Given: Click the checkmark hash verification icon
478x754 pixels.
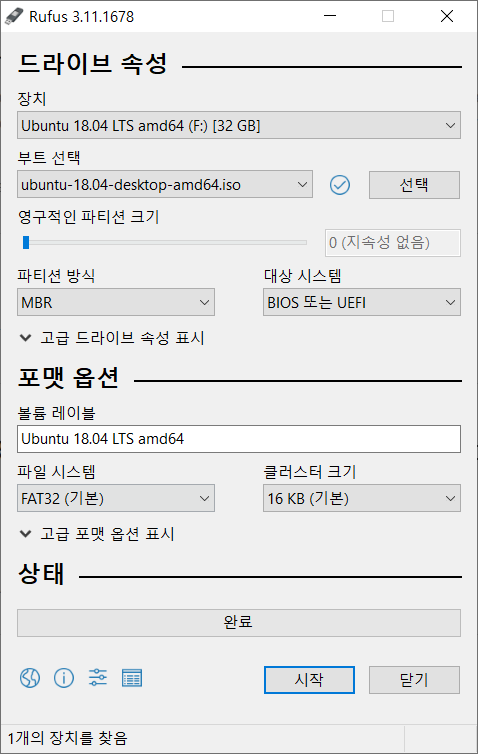Looking at the screenshot, I should click(340, 185).
